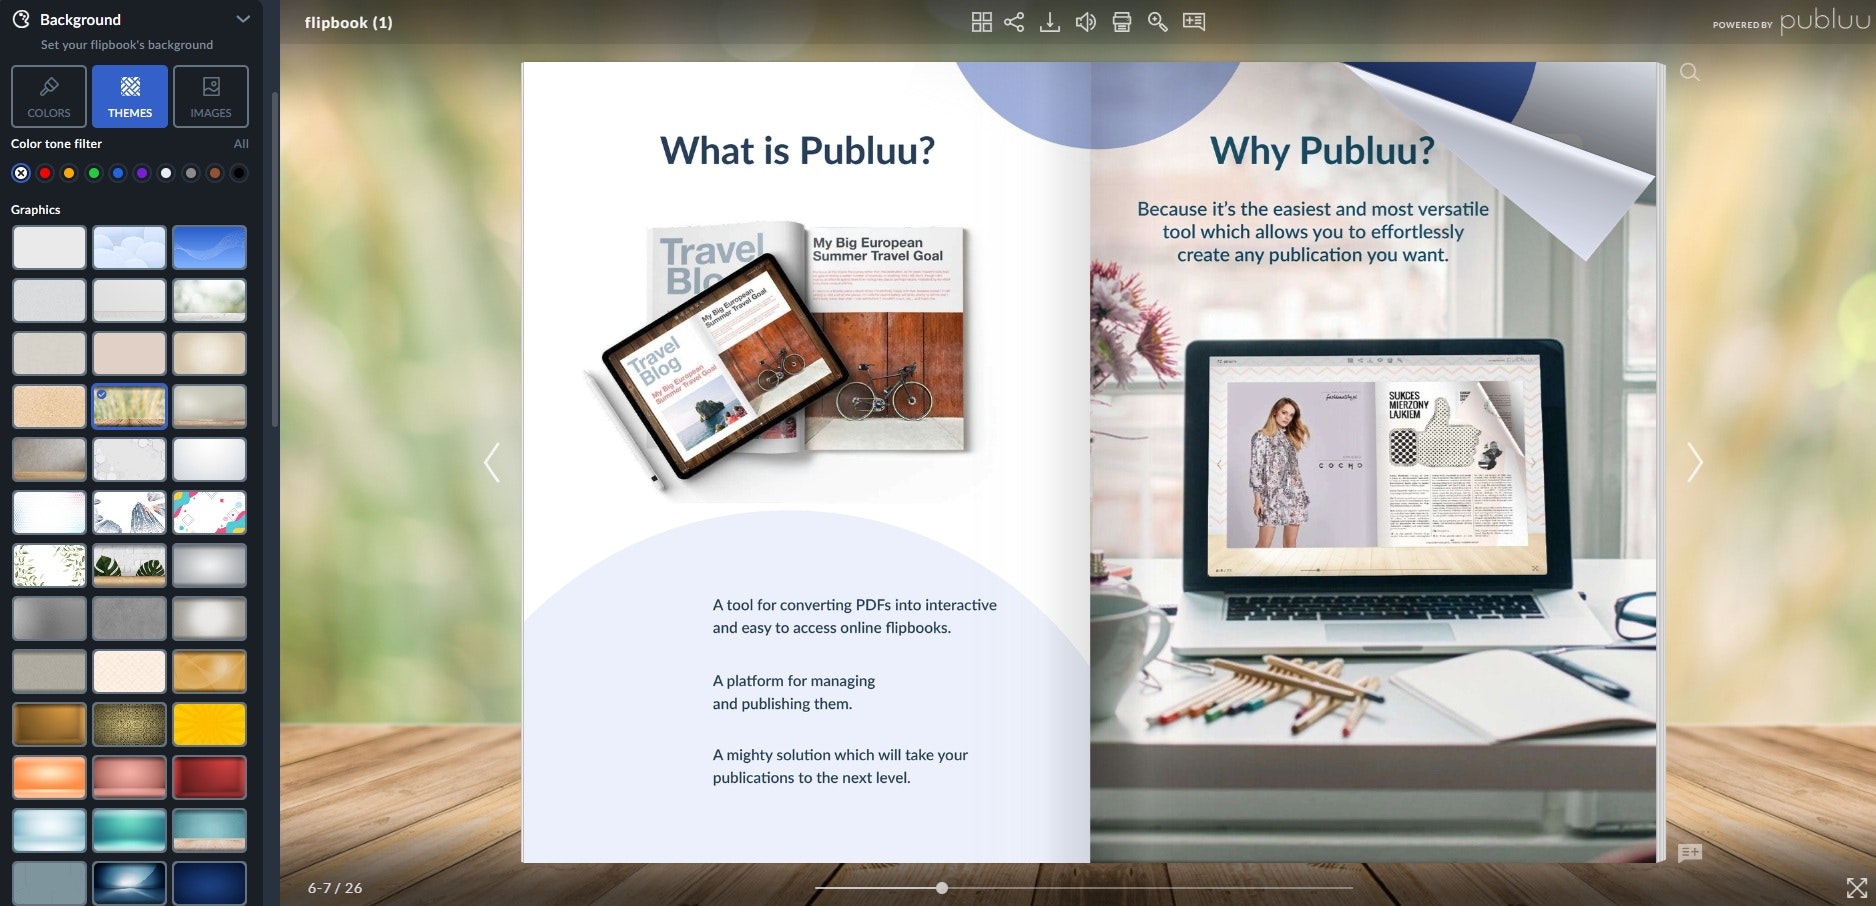
Task: Select the sandy cork texture background
Action: pyautogui.click(x=49, y=406)
